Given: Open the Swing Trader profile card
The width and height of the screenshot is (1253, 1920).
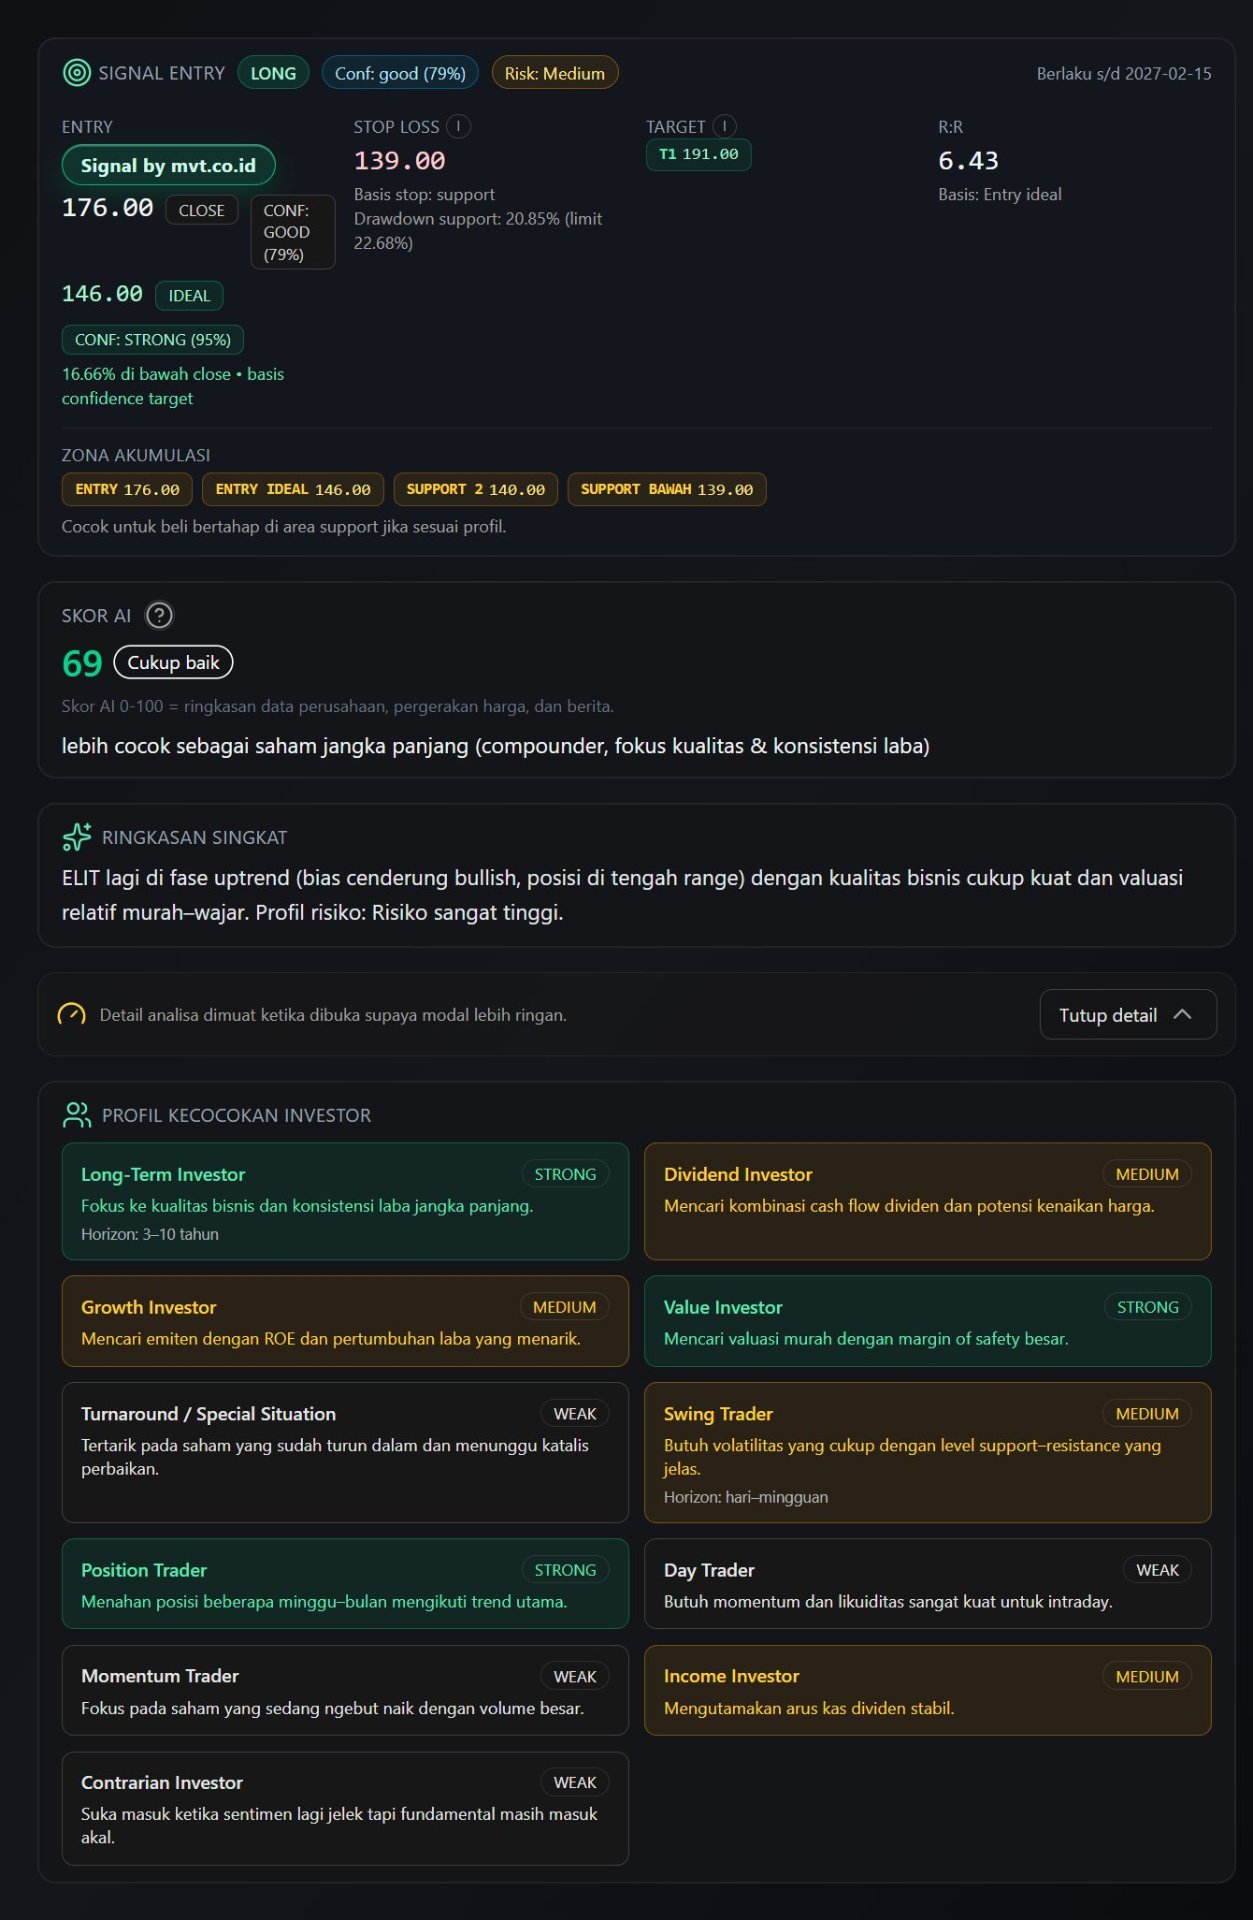Looking at the screenshot, I should (927, 1452).
